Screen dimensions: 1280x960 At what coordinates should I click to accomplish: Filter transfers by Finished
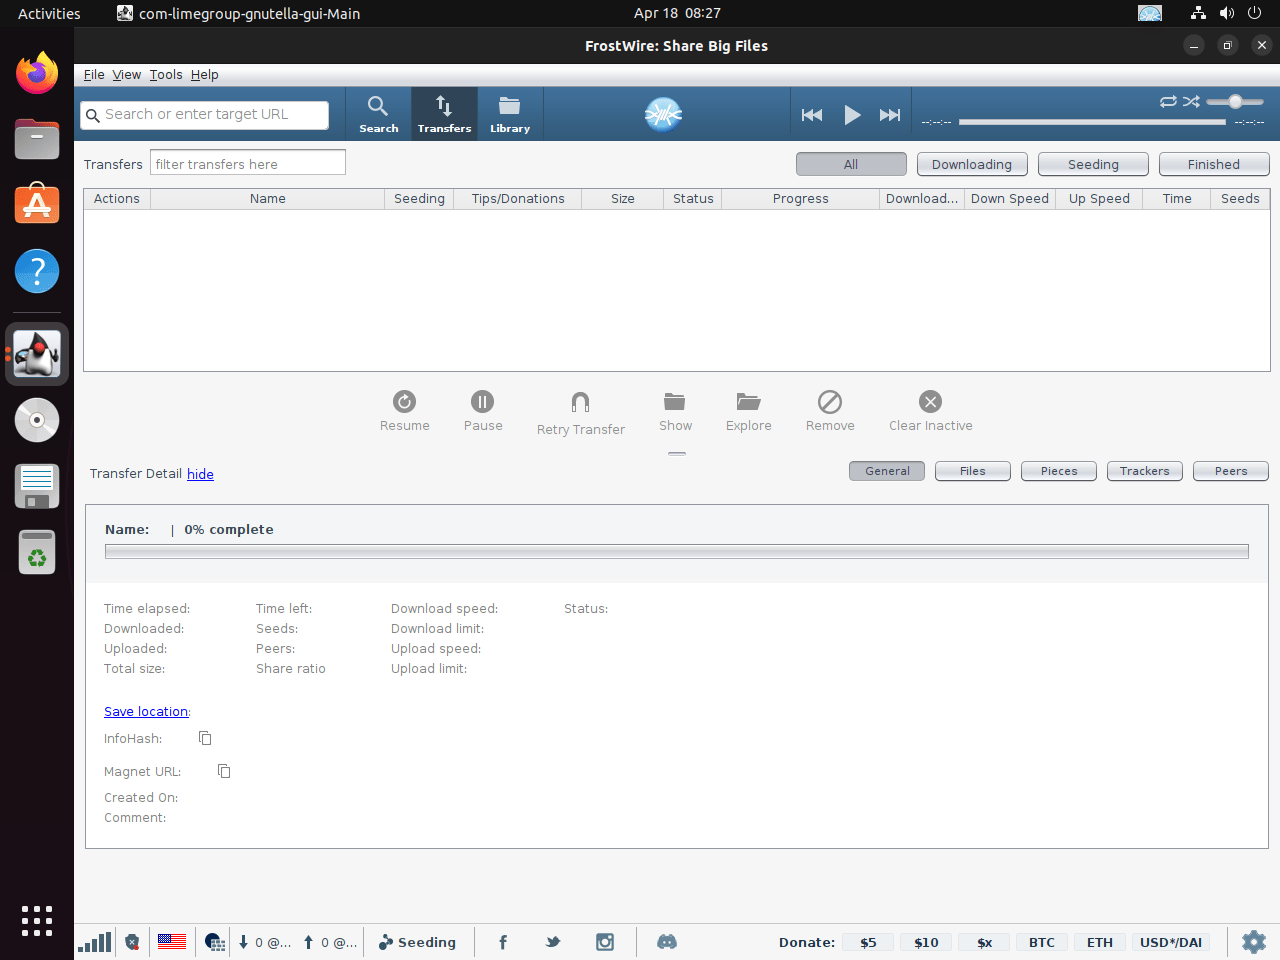click(1214, 164)
